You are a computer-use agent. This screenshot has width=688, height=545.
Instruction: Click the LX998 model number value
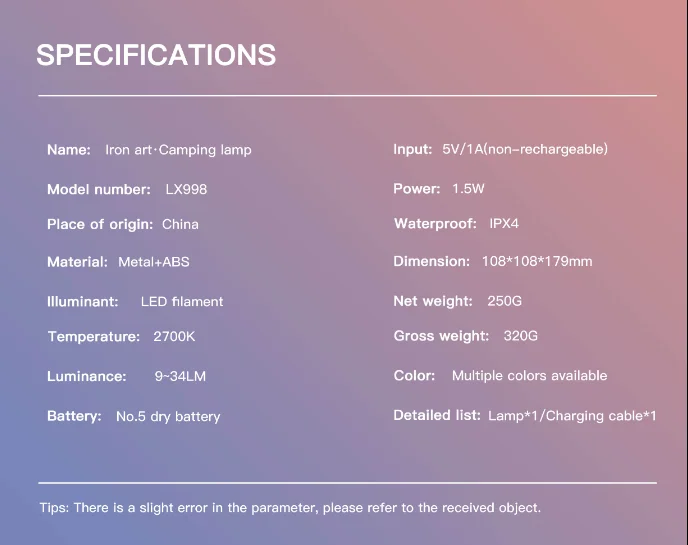point(186,189)
